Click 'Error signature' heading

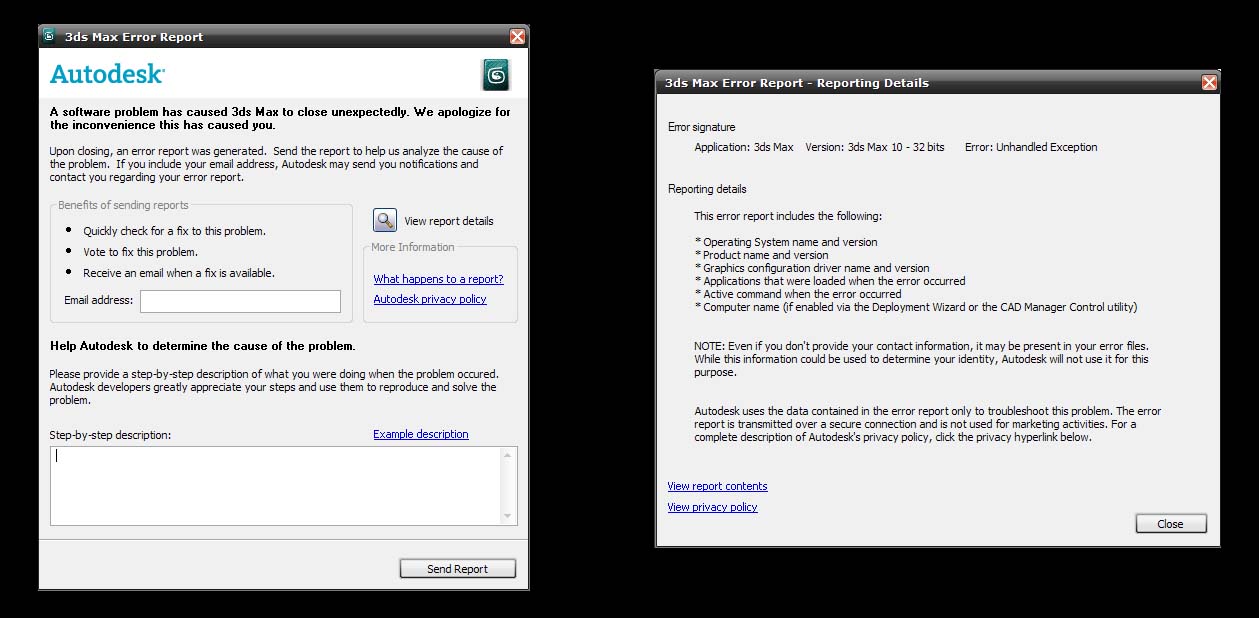click(x=701, y=127)
